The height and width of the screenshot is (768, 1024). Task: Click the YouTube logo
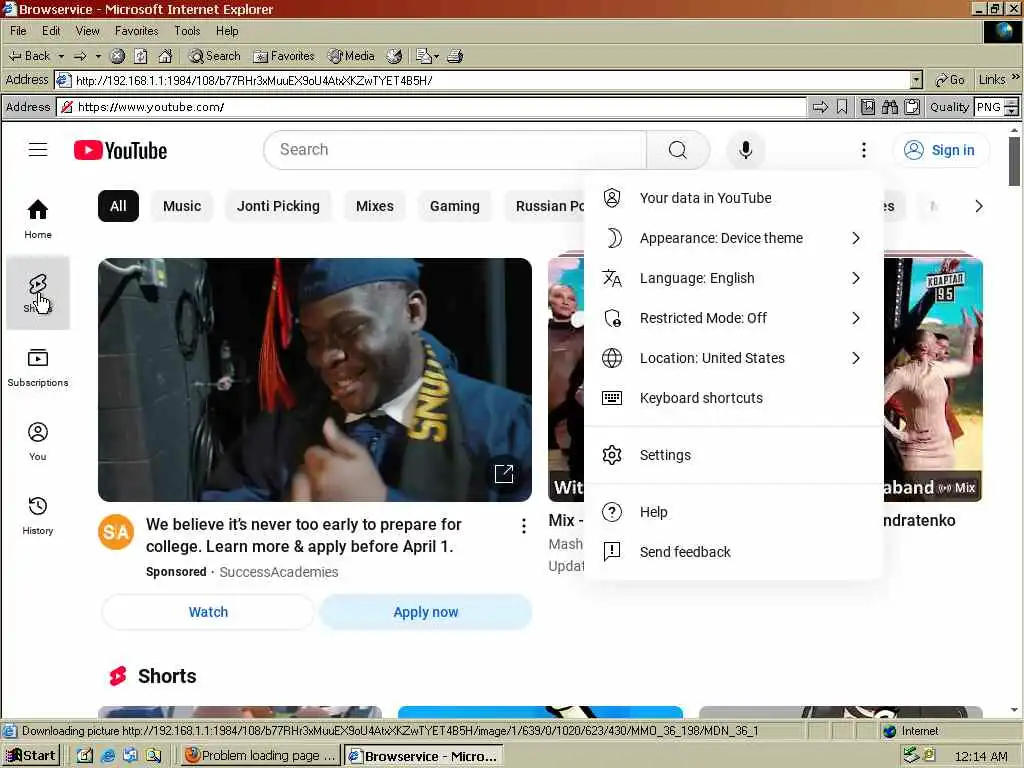pos(120,150)
